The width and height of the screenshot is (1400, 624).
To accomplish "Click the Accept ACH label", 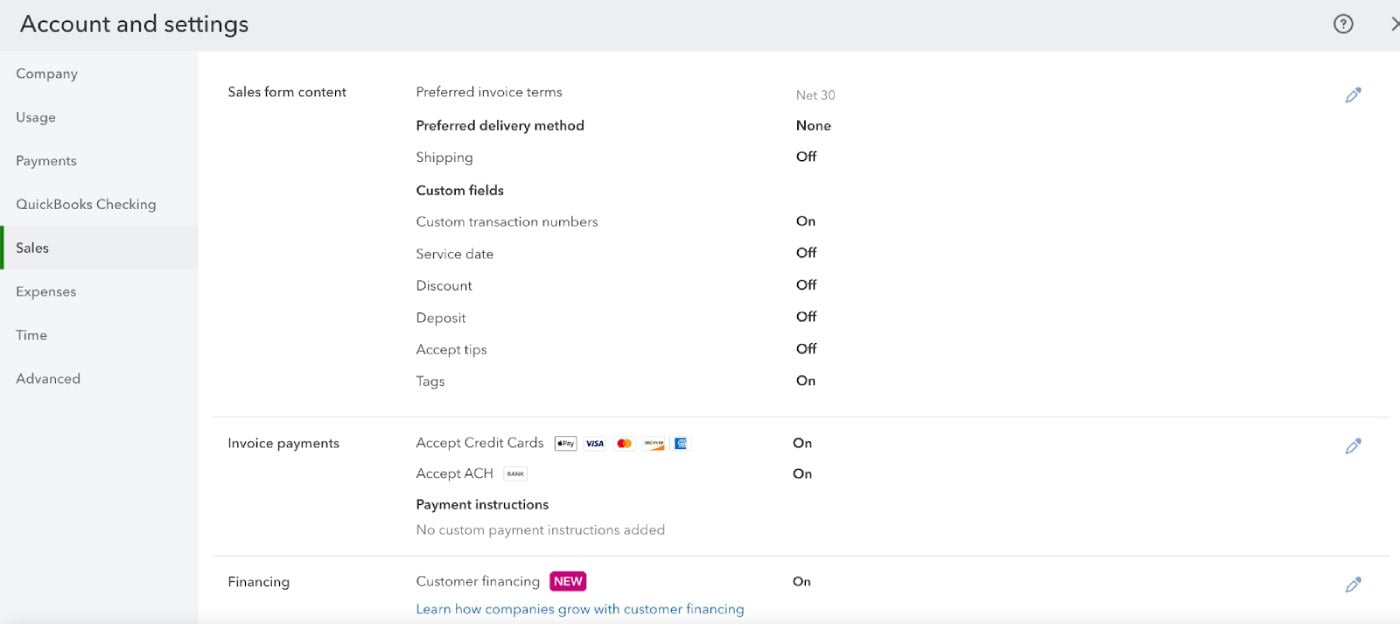I will click(x=455, y=474).
